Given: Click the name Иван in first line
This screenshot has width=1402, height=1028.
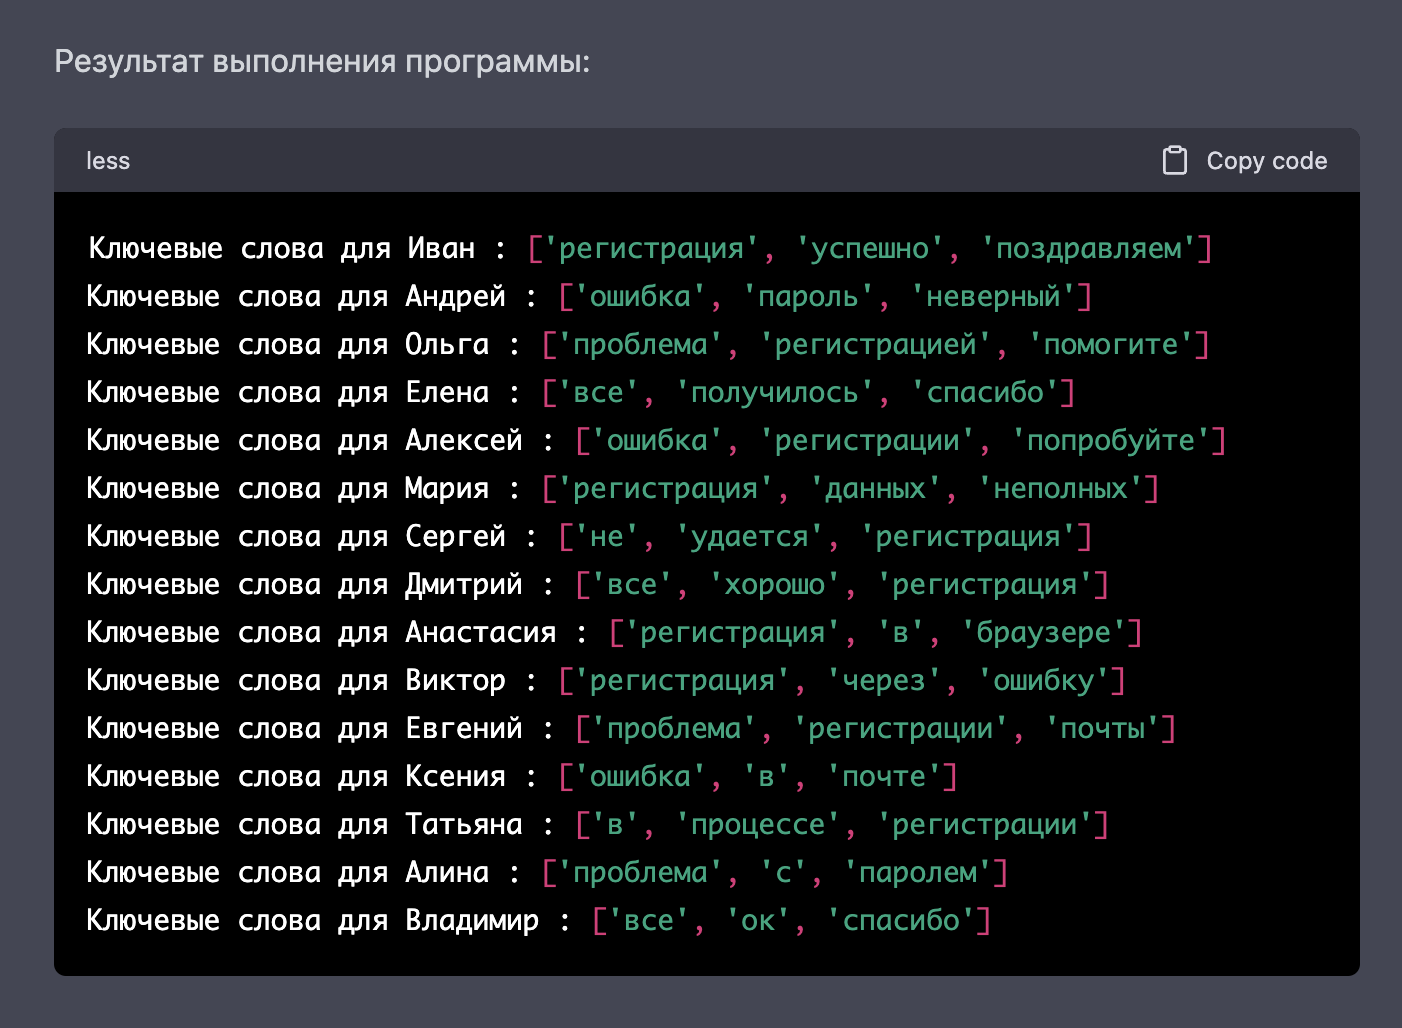Looking at the screenshot, I should tap(441, 248).
